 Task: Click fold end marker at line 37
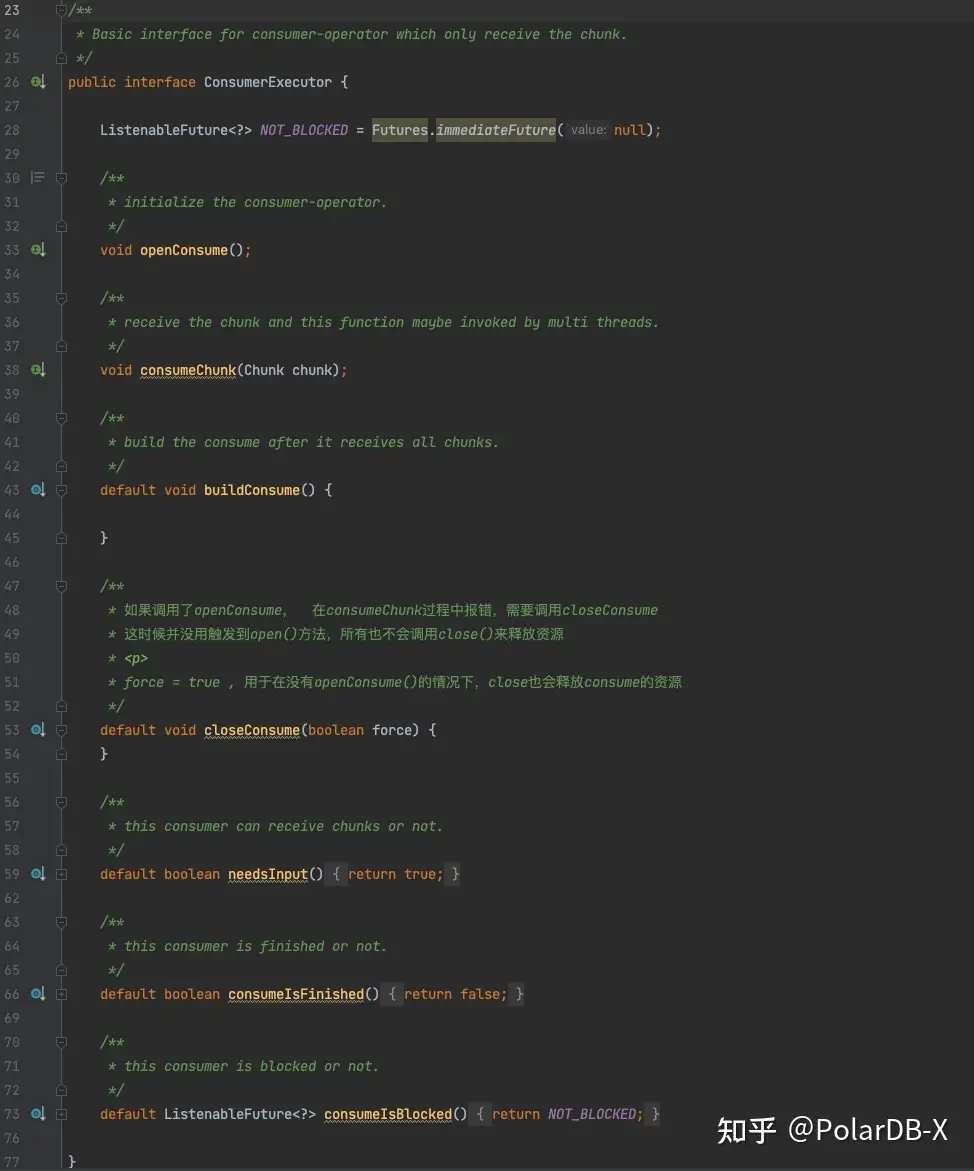point(62,346)
